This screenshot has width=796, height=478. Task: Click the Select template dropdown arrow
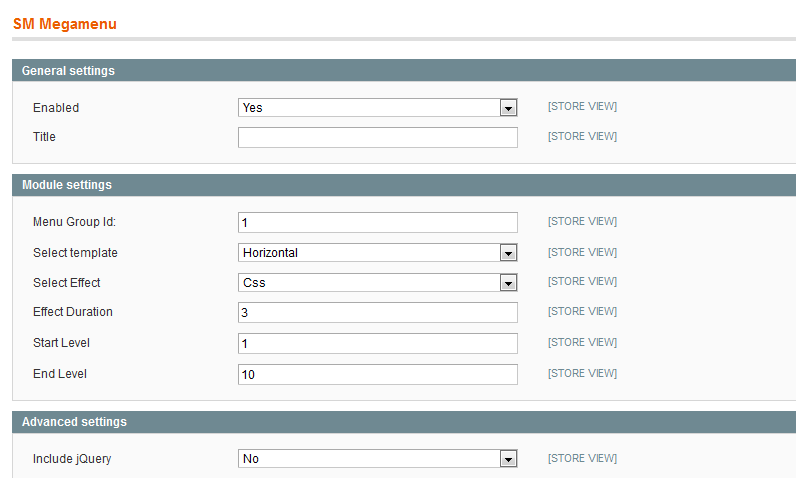[x=508, y=253]
